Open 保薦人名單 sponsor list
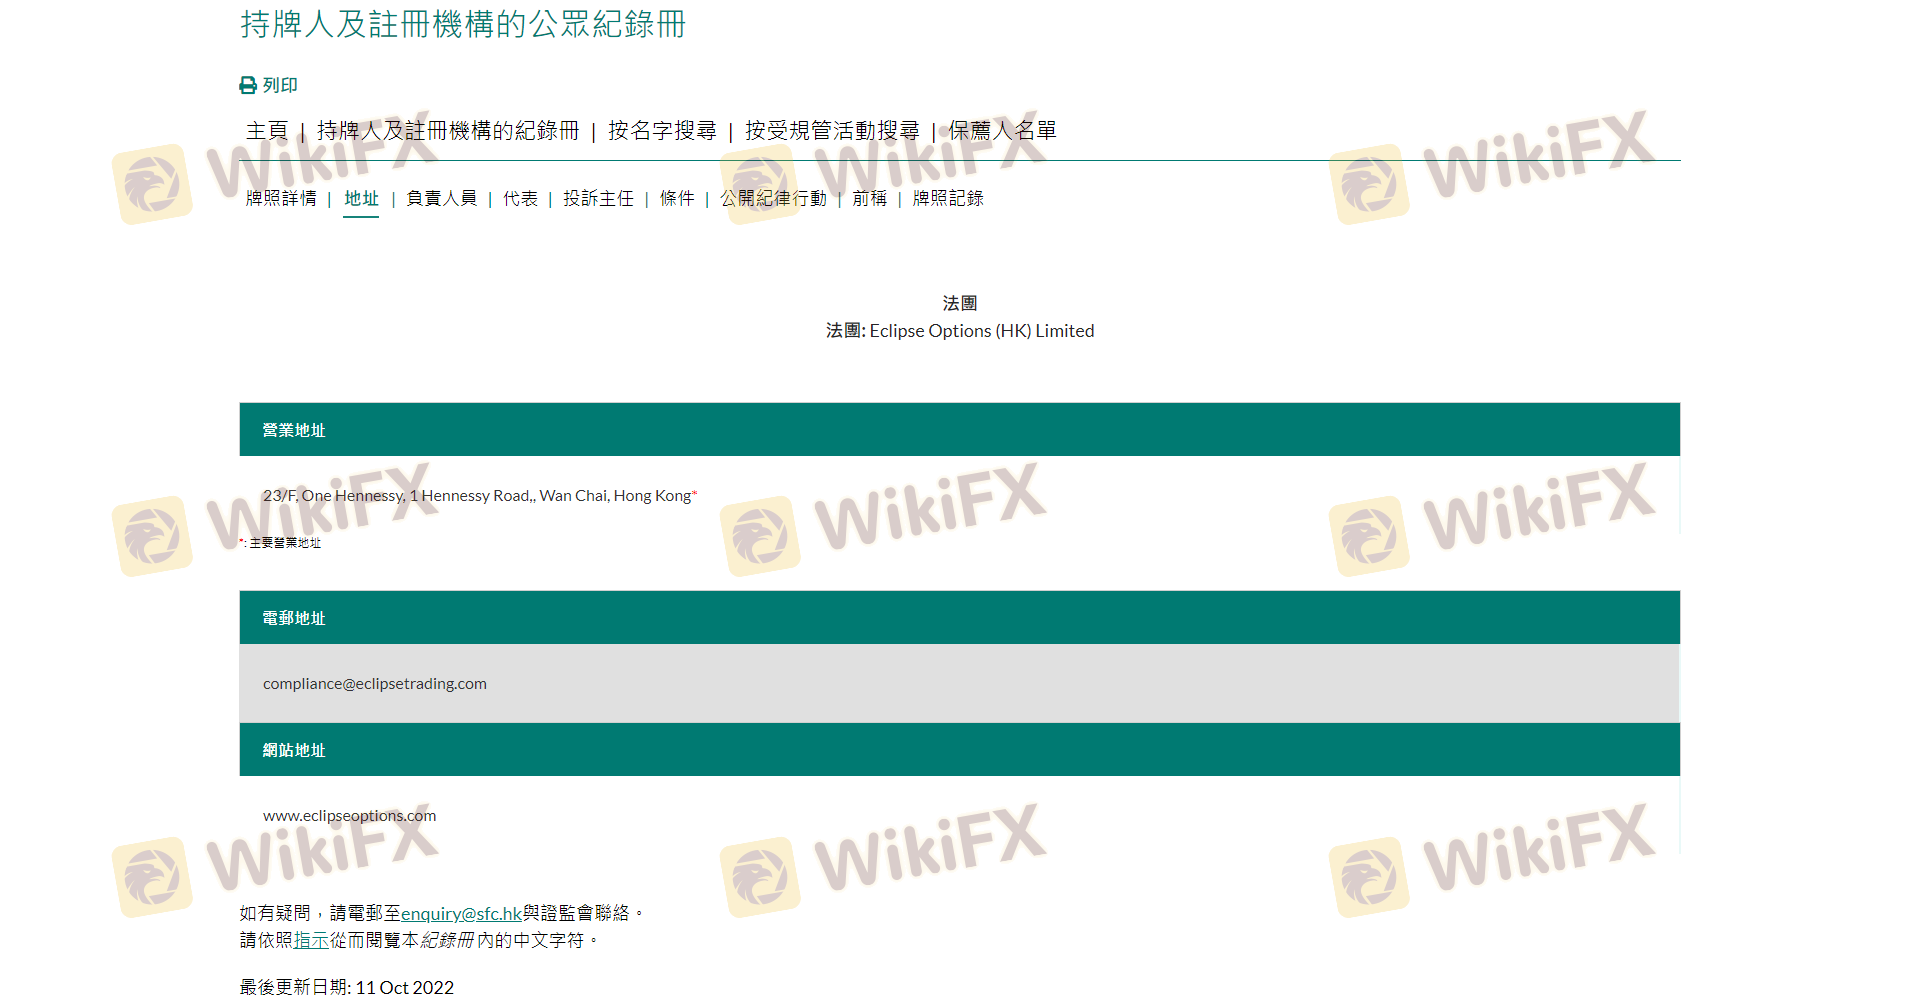1920x1001 pixels. (1002, 131)
